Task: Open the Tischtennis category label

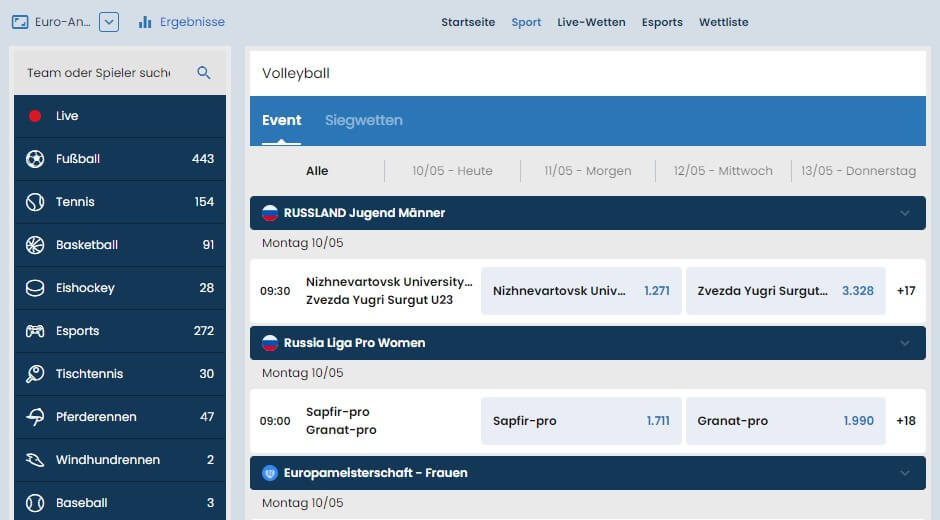Action: coord(89,374)
